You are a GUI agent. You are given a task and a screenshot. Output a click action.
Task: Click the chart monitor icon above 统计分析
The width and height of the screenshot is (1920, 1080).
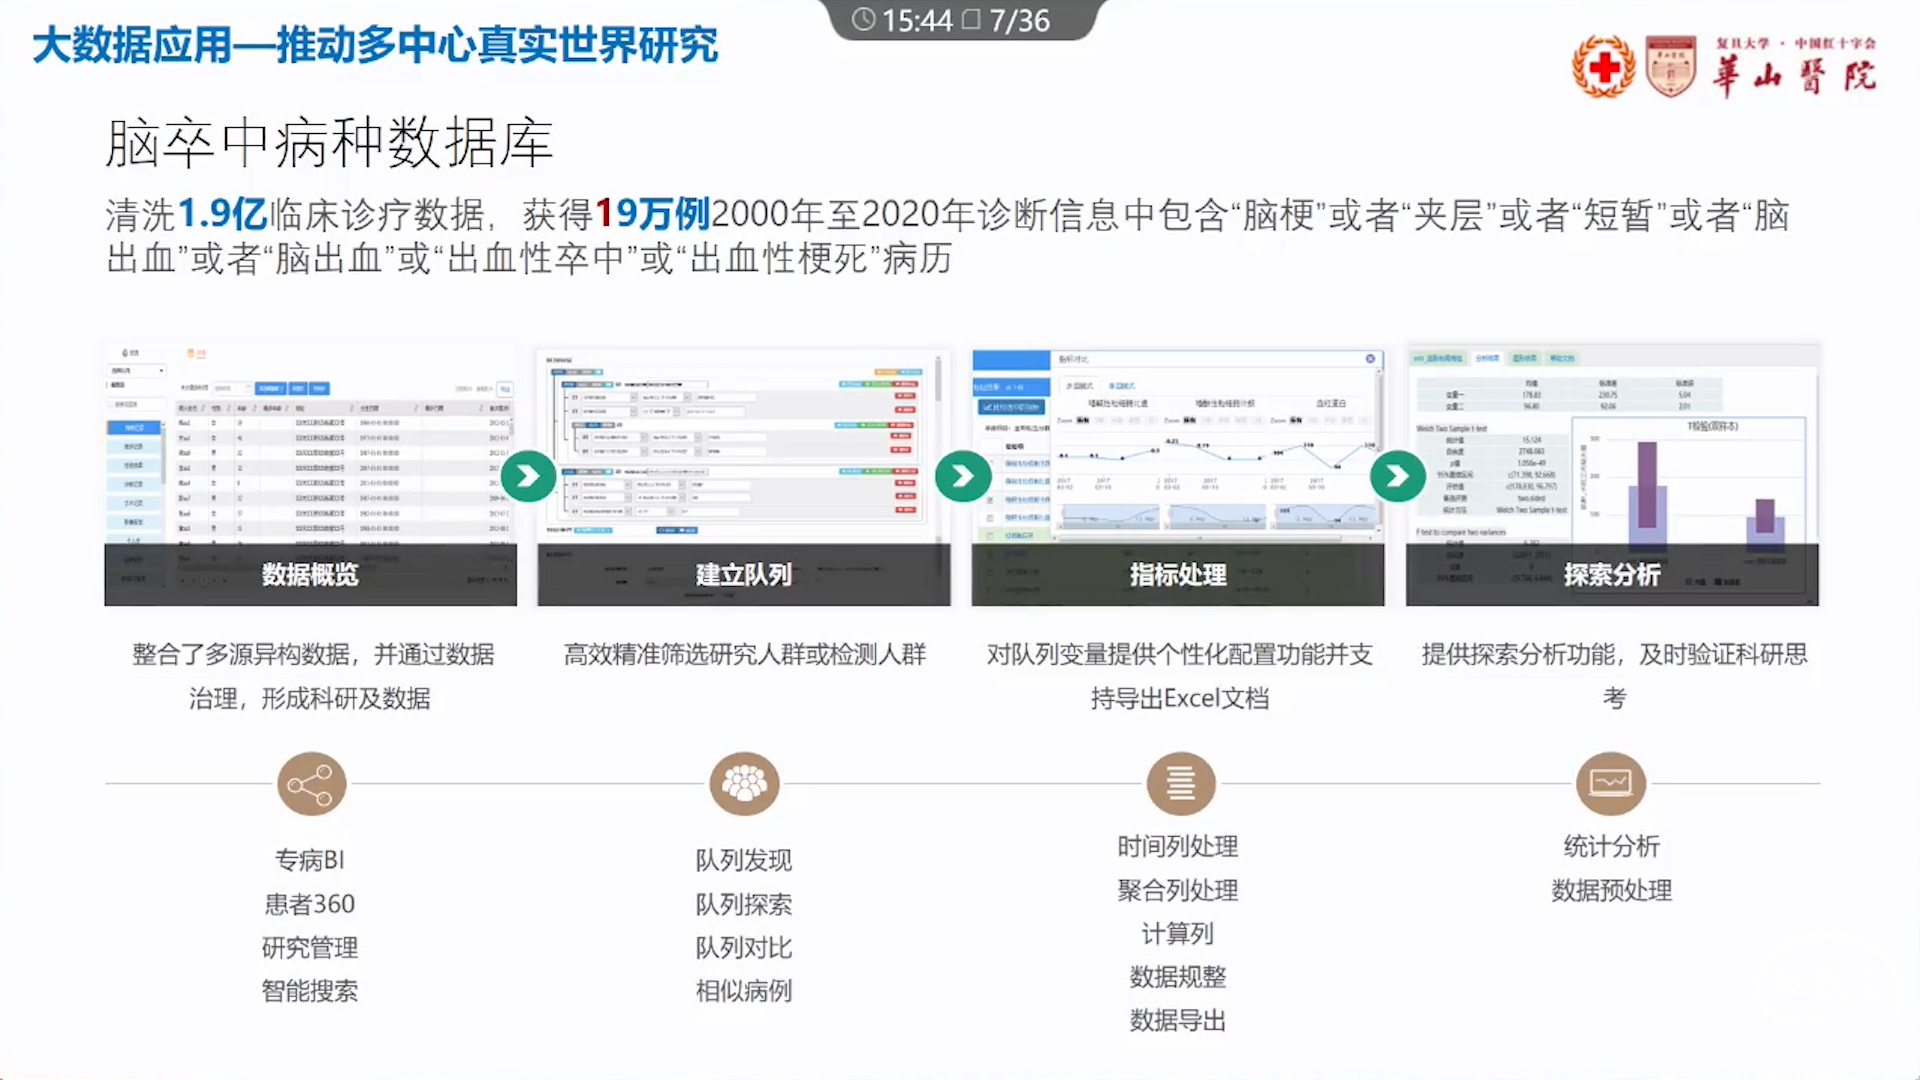click(1610, 785)
